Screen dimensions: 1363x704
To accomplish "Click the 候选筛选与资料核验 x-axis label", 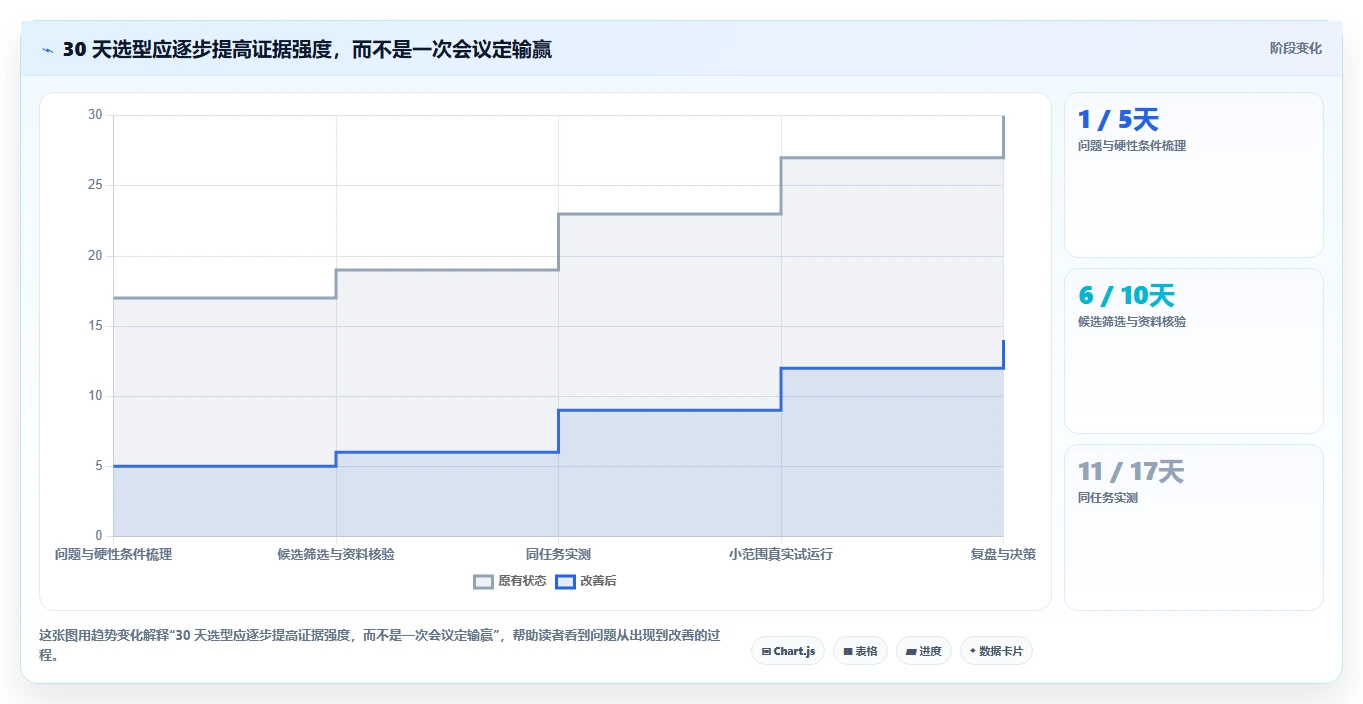I will [336, 554].
